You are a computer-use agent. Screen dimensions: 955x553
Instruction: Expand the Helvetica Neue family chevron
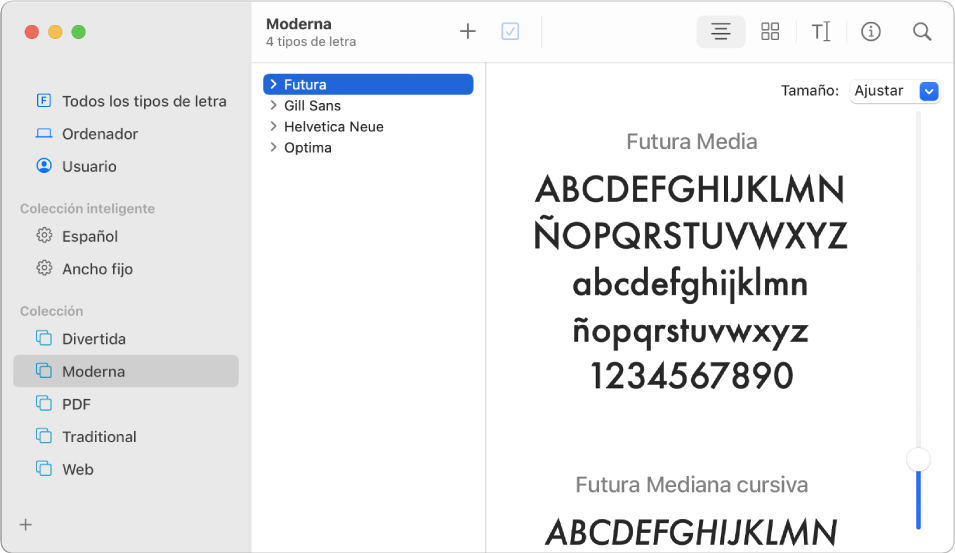(273, 126)
